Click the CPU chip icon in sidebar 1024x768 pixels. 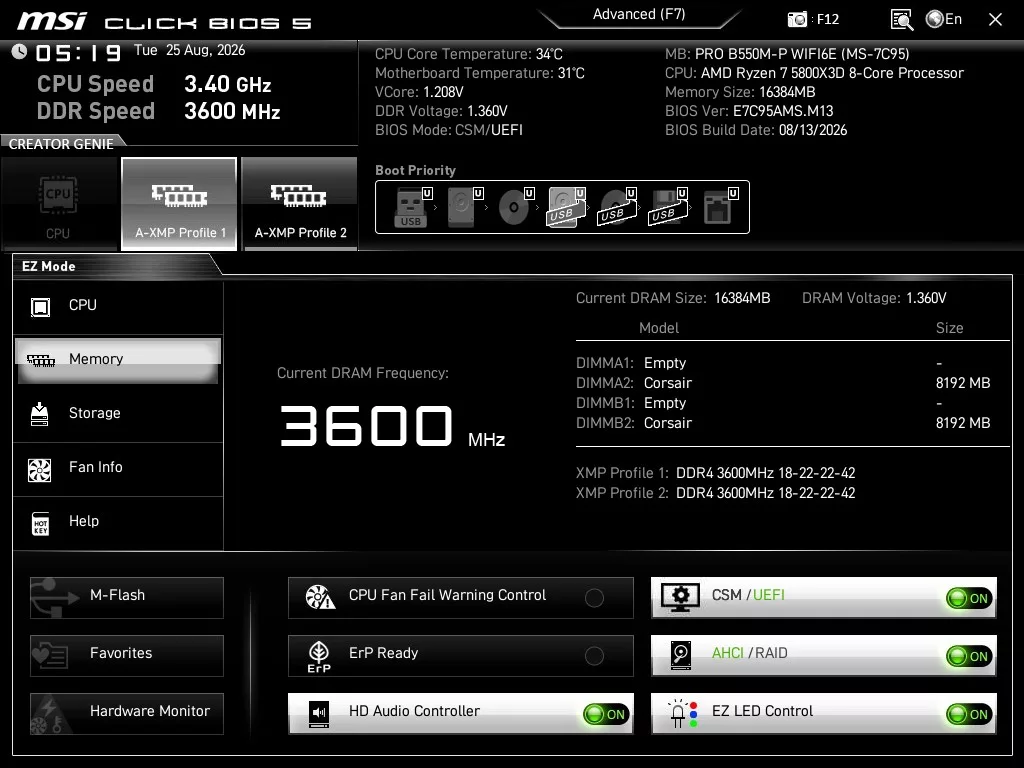tap(40, 307)
